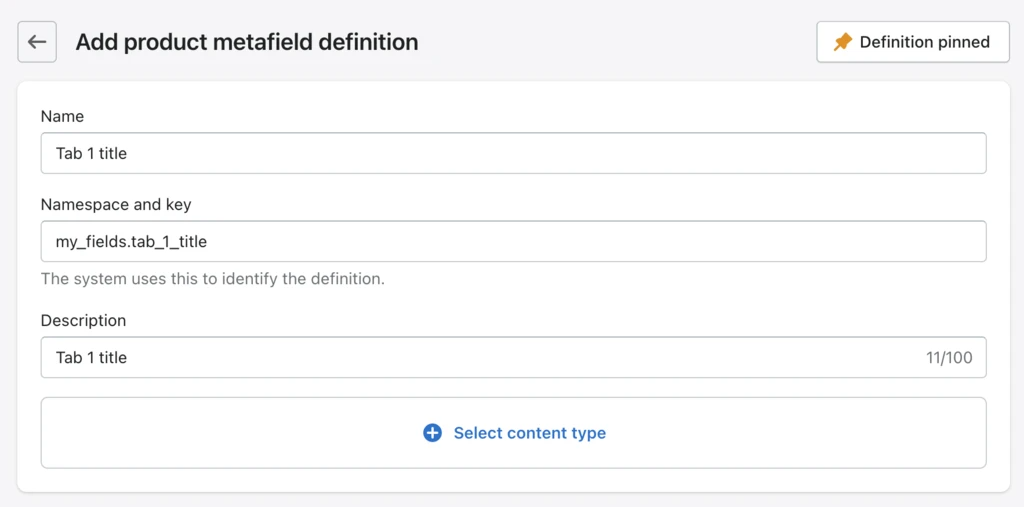Image resolution: width=1024 pixels, height=507 pixels.
Task: Click the system identifier helper text
Action: [x=212, y=279]
